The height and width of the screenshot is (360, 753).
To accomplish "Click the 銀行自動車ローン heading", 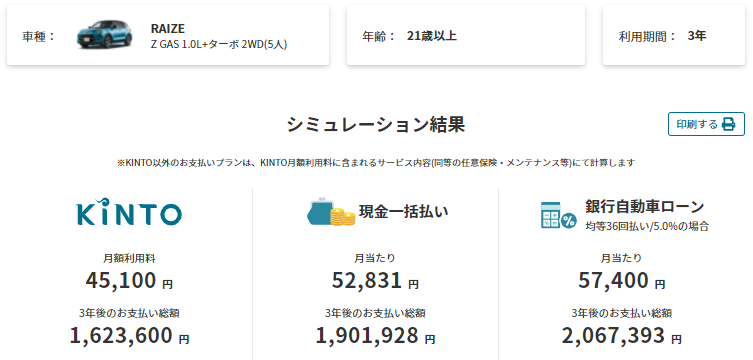I will tap(644, 206).
